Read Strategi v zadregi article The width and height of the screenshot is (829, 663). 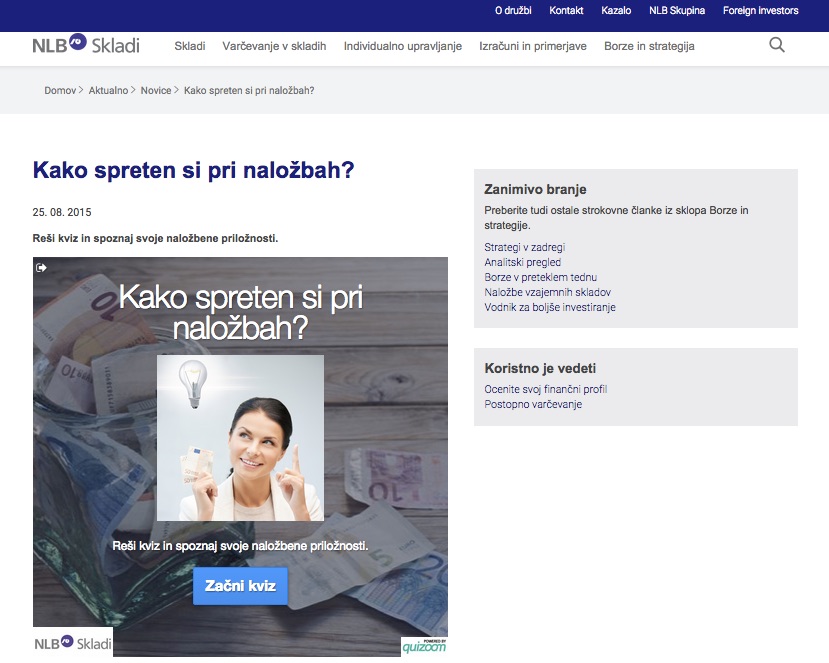(x=524, y=247)
